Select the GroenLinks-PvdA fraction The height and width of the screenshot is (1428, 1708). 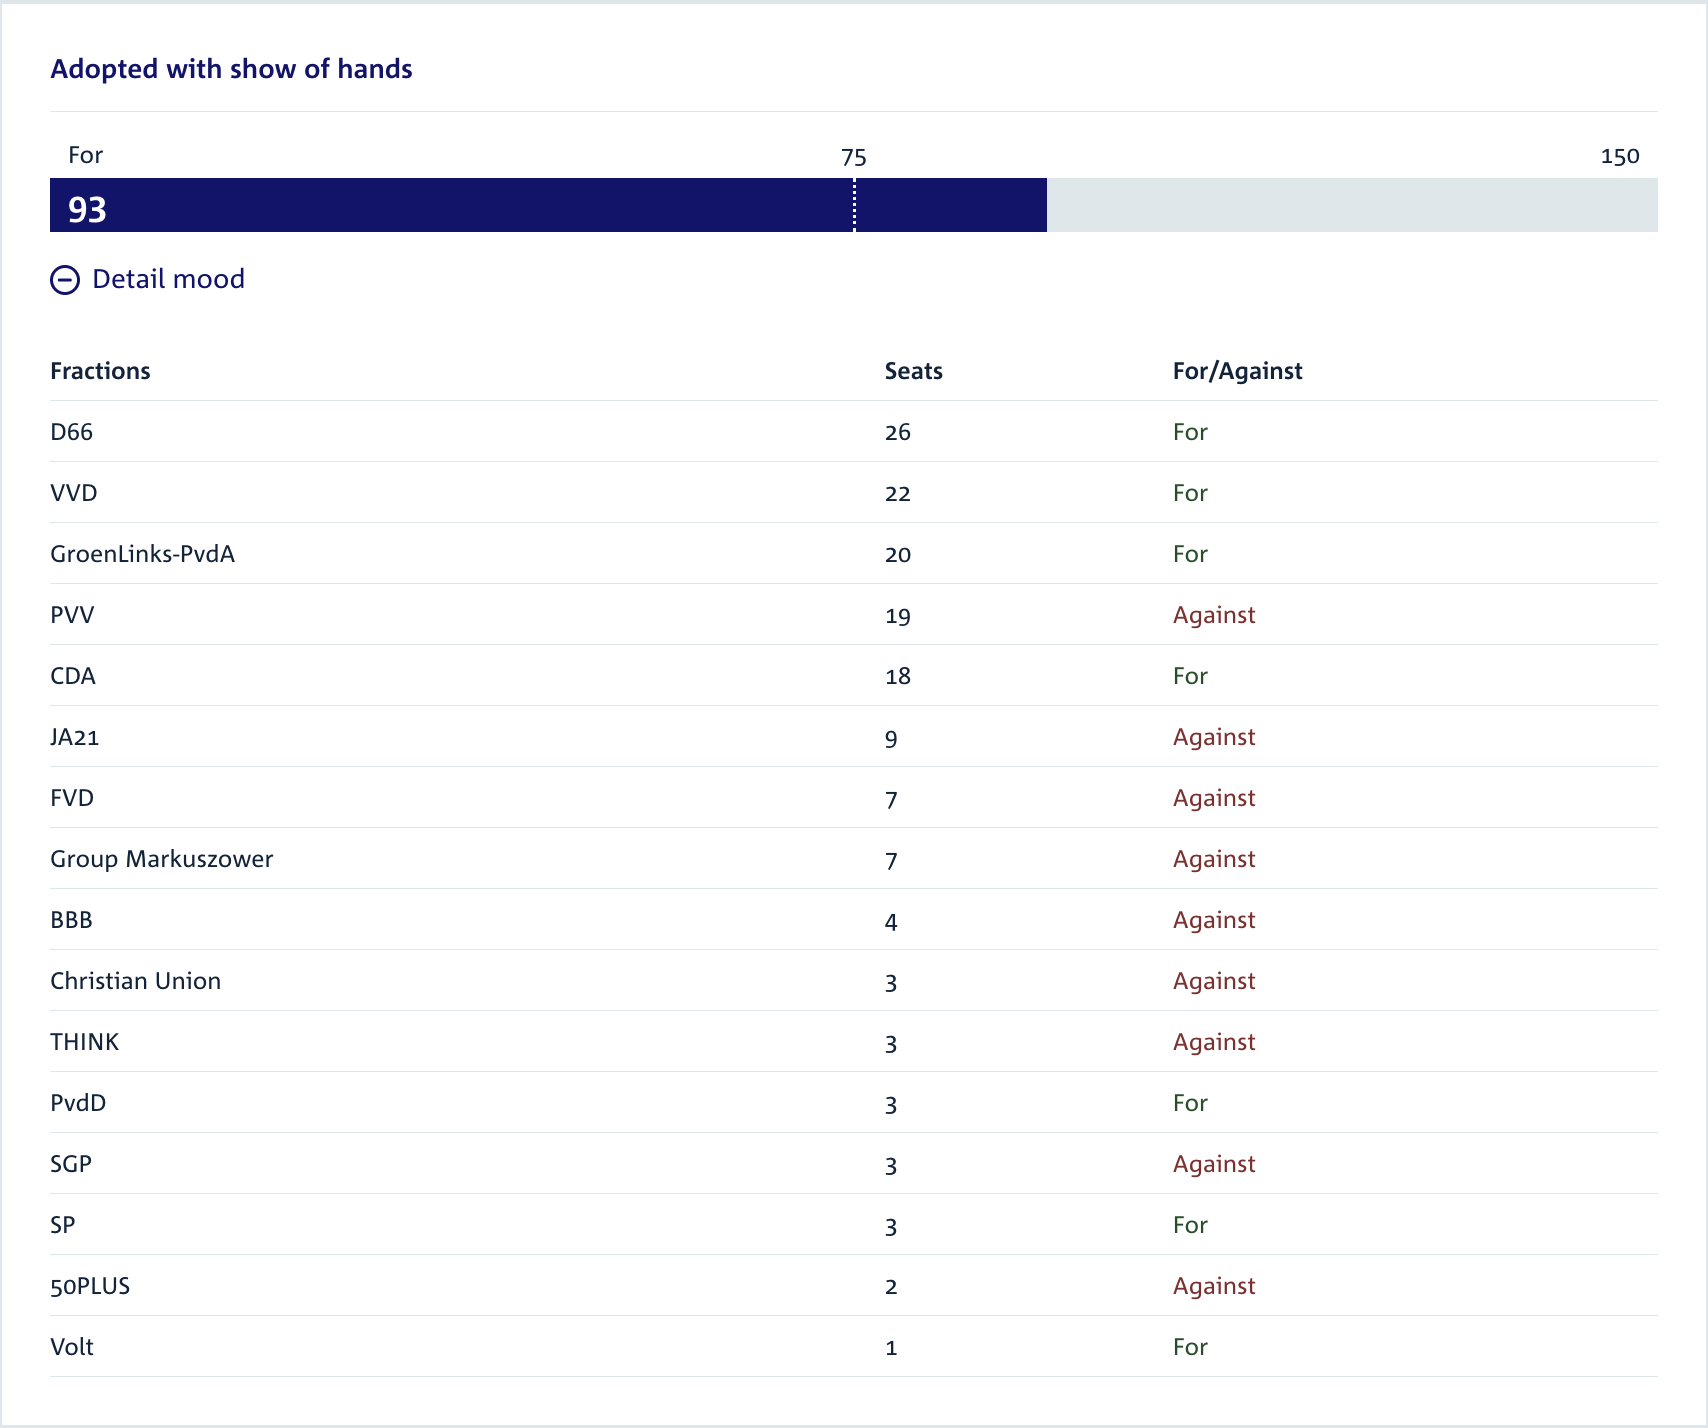[143, 553]
